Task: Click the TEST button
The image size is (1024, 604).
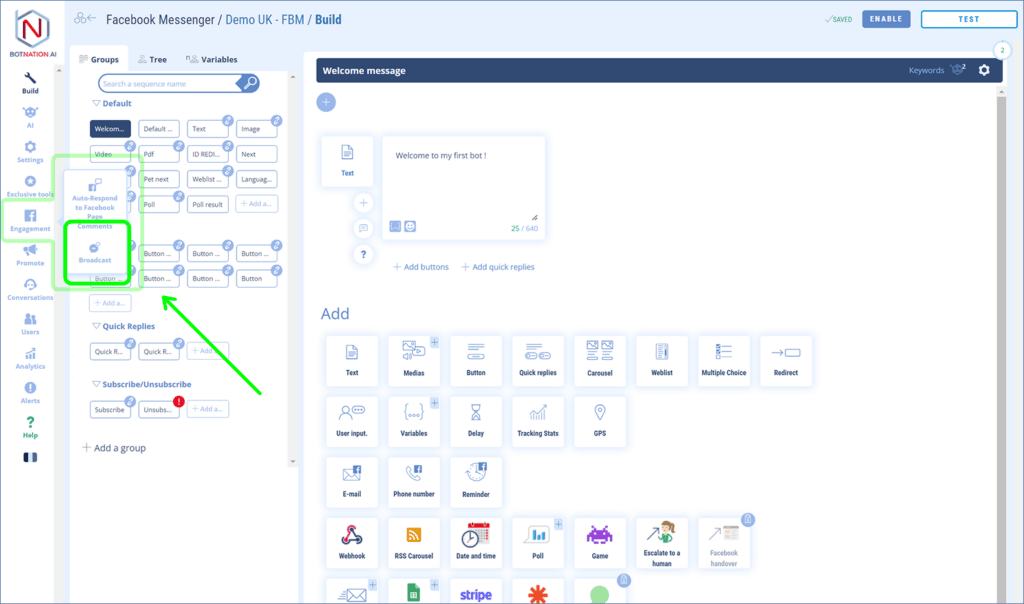Action: tap(968, 19)
